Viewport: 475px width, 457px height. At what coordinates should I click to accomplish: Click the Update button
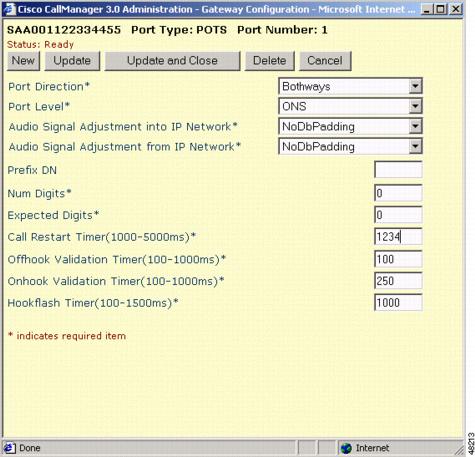(72, 61)
